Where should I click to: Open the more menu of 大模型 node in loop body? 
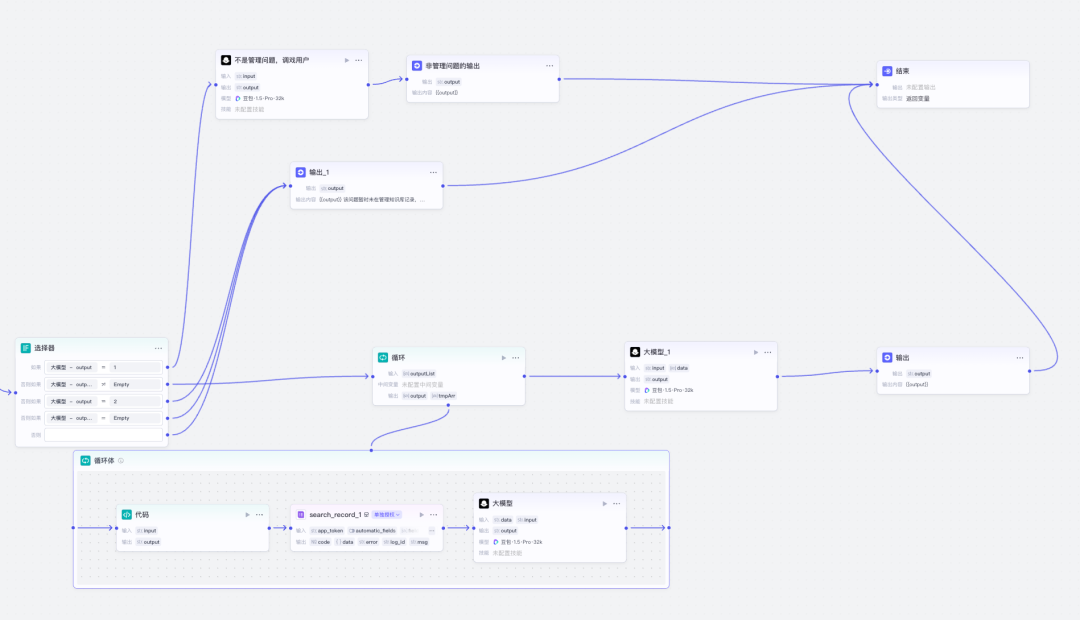pos(616,504)
